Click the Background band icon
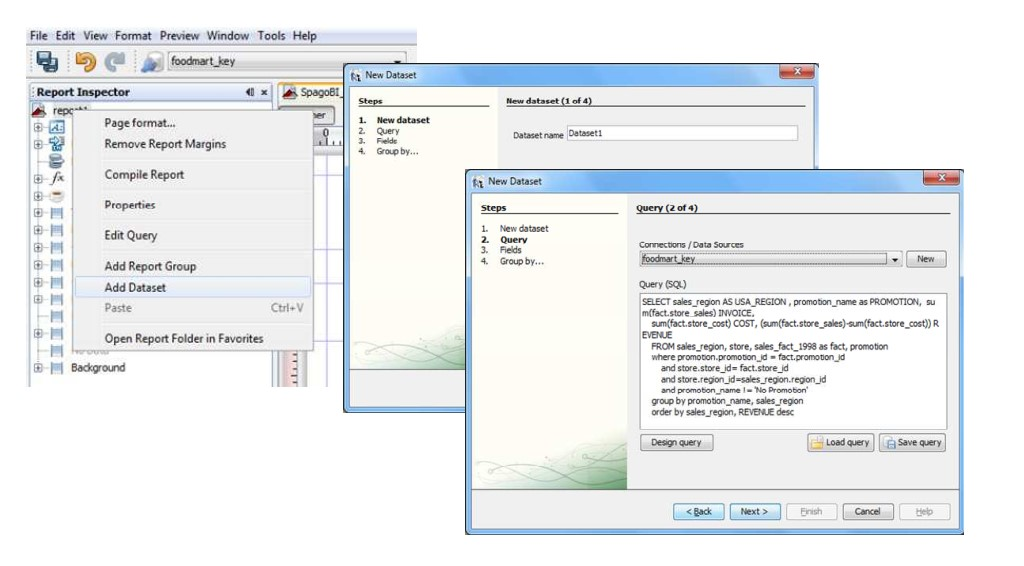 tap(57, 368)
